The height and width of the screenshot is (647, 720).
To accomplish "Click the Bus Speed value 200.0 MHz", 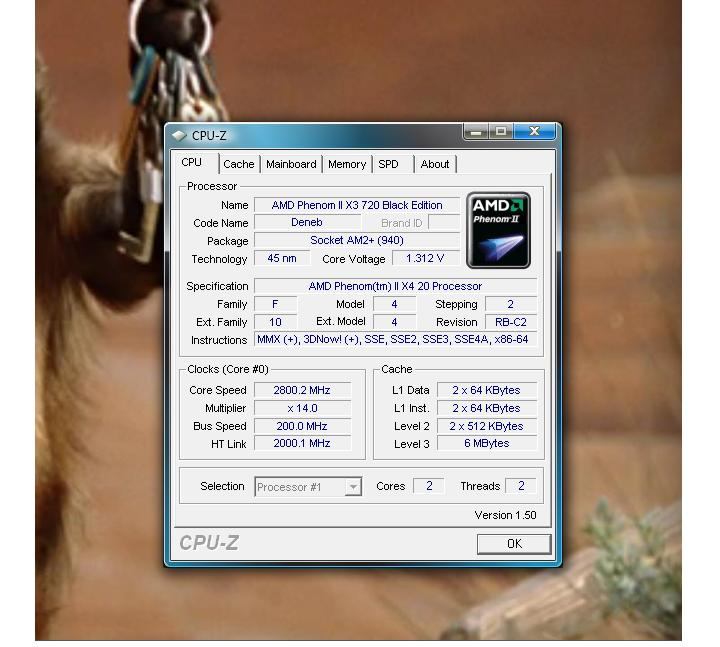I will 302,426.
